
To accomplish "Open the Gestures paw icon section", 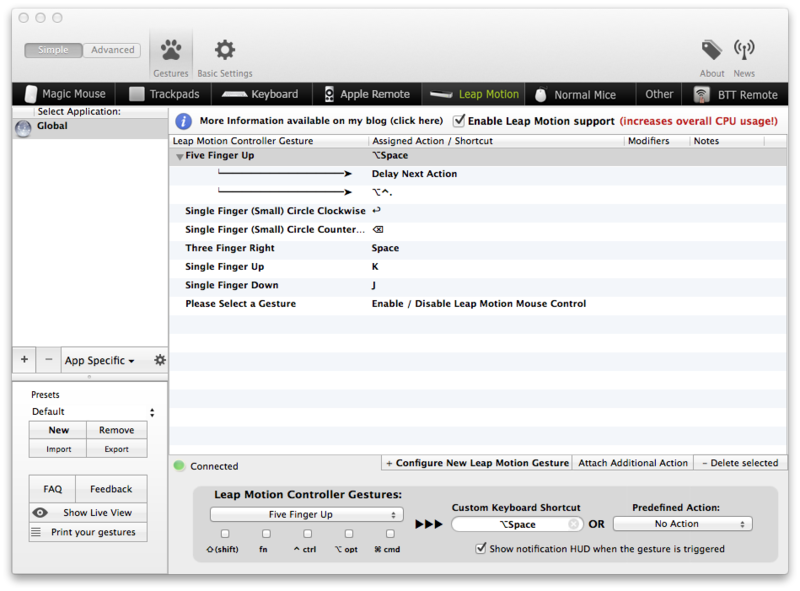I will pos(171,50).
